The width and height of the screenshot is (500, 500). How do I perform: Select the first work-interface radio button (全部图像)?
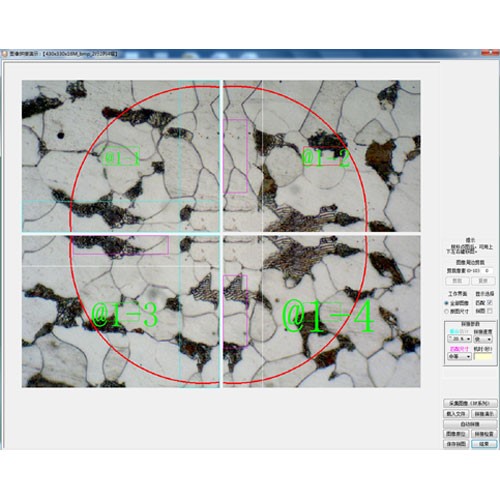pos(447,303)
